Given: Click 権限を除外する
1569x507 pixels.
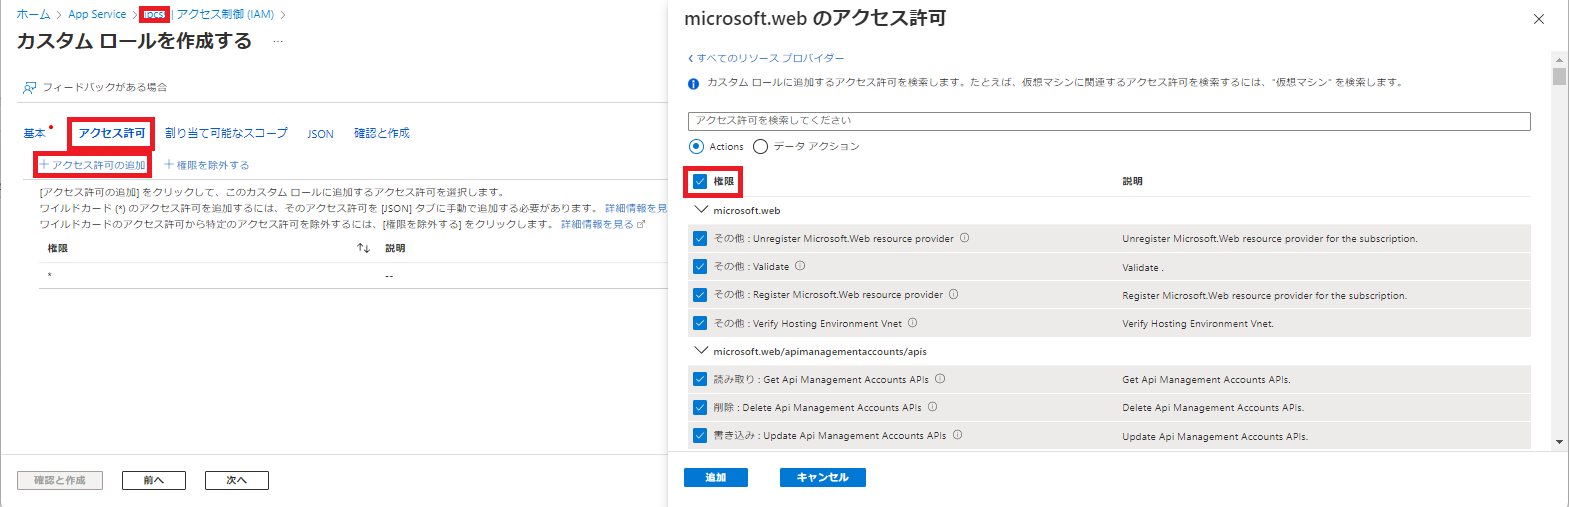Looking at the screenshot, I should click(207, 165).
